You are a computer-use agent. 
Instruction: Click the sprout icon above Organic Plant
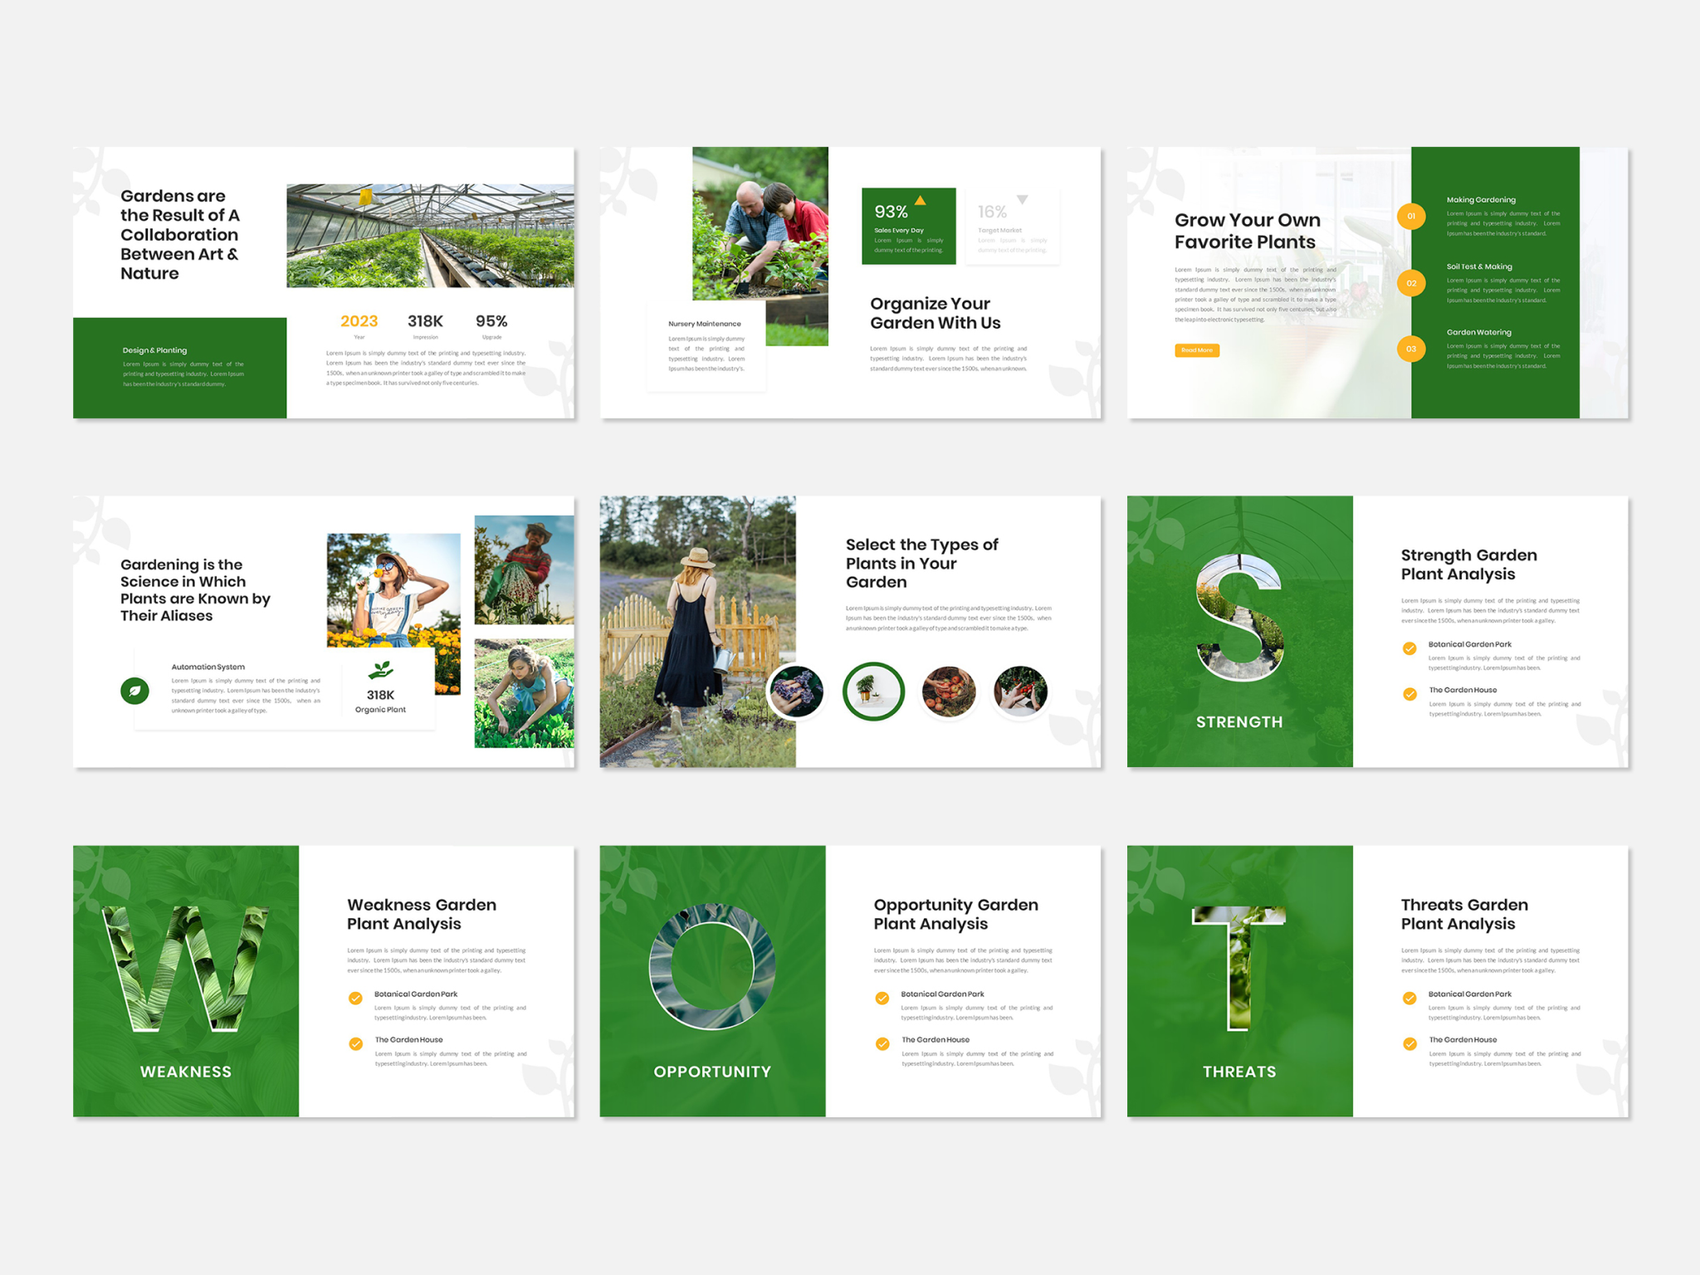click(x=380, y=670)
